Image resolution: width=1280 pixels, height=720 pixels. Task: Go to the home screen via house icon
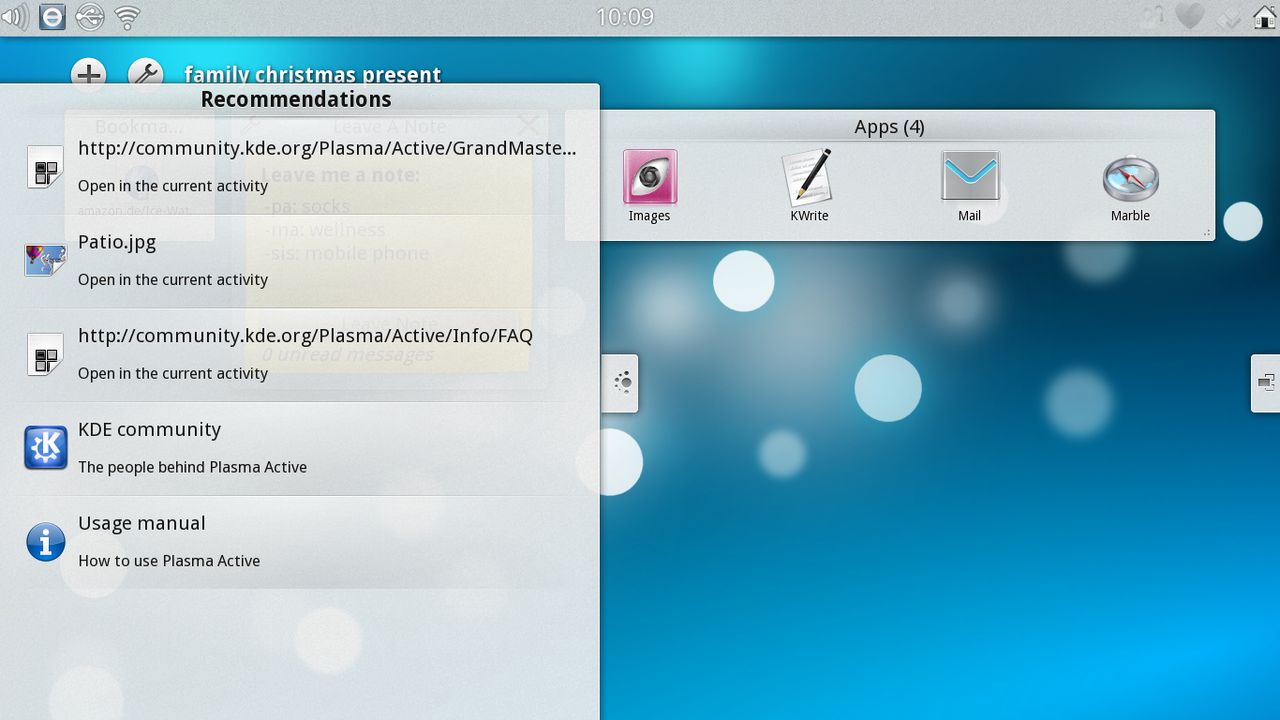coord(1265,17)
